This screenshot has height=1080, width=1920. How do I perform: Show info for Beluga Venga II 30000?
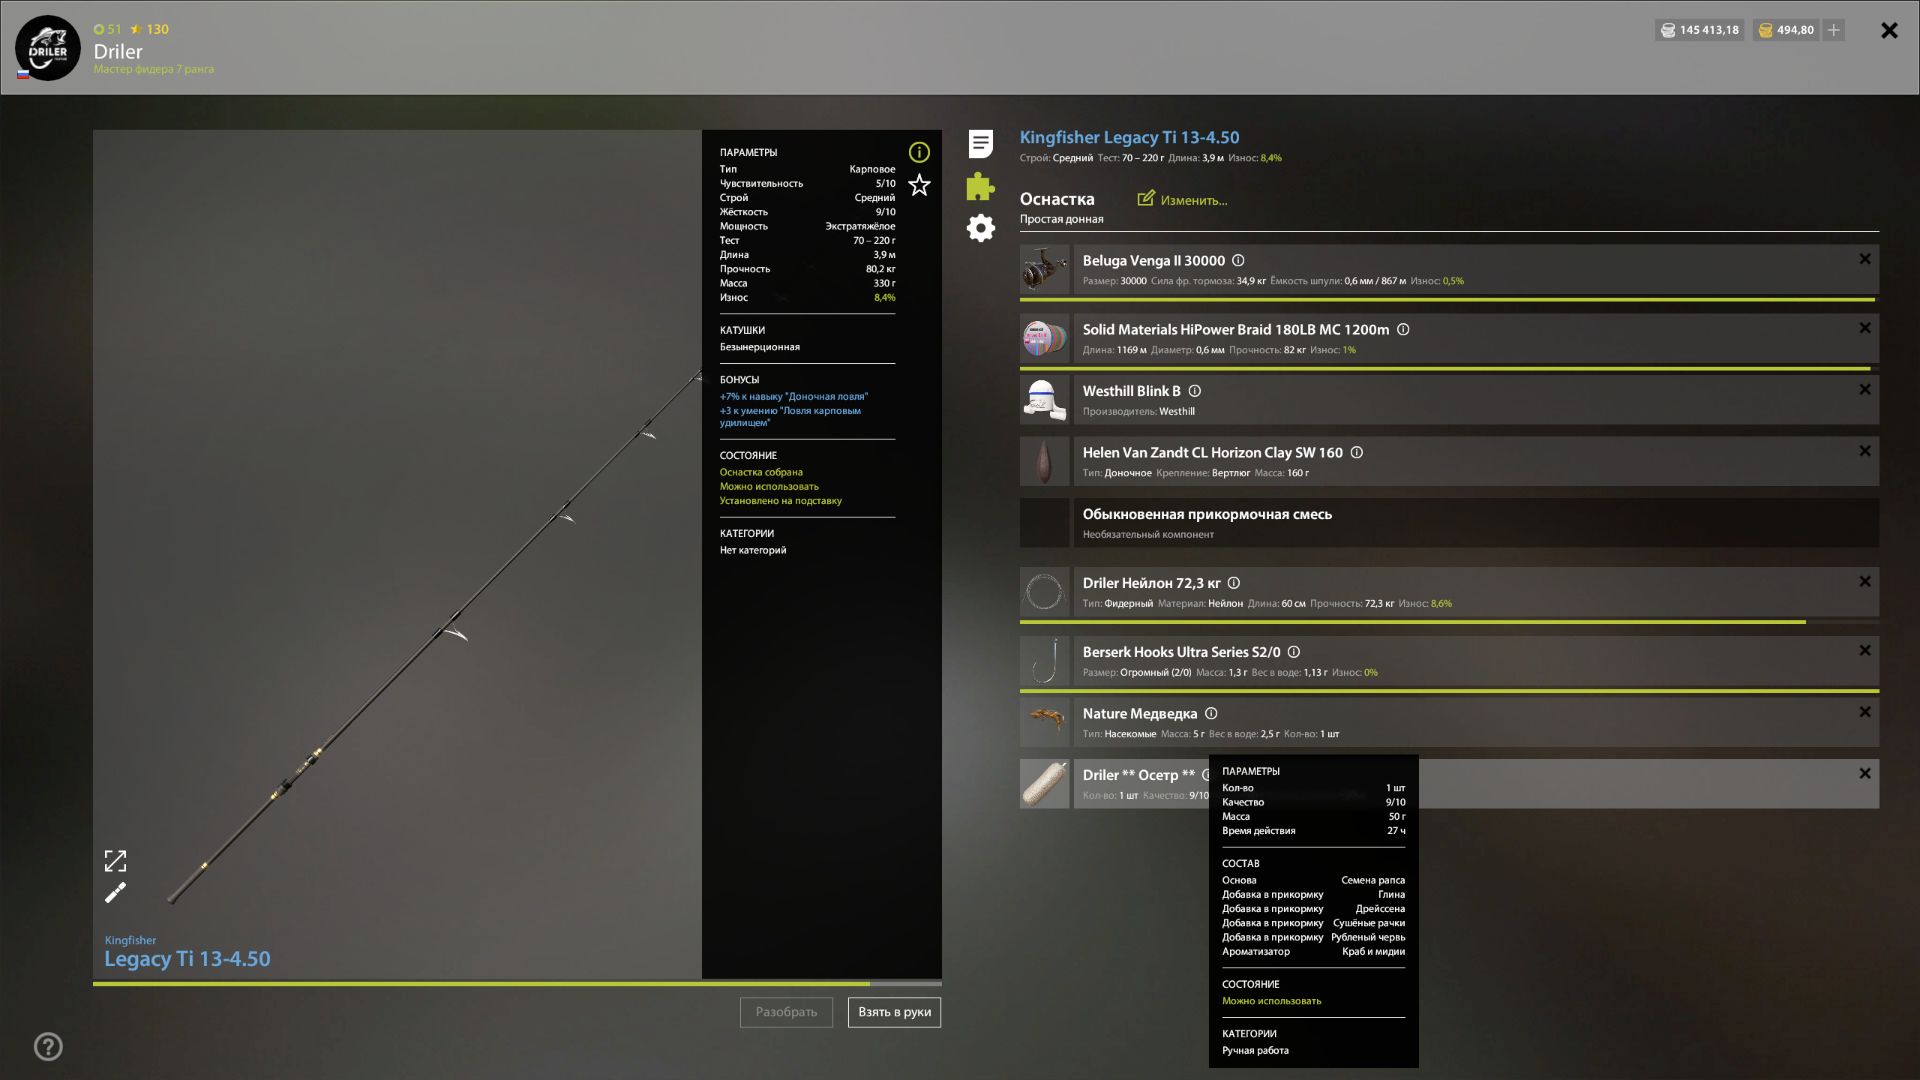click(1238, 261)
